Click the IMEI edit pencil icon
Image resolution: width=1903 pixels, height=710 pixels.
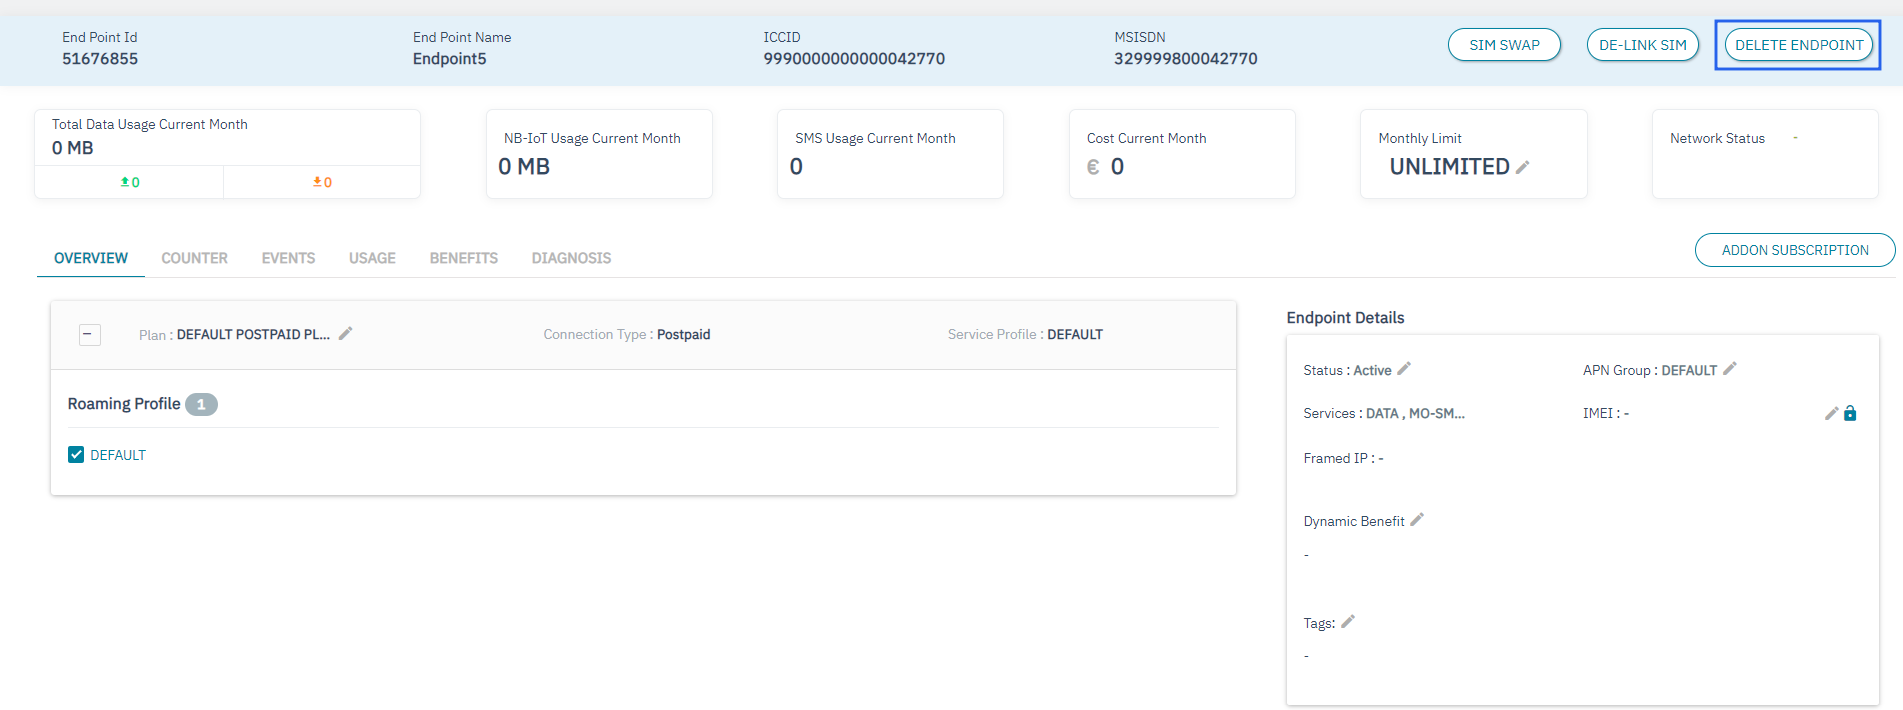(x=1831, y=414)
